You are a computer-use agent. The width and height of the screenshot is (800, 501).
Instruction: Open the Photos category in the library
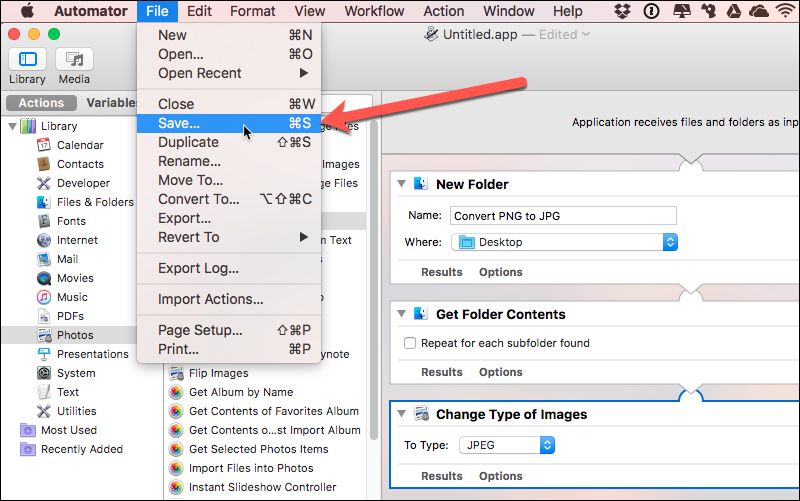[75, 335]
